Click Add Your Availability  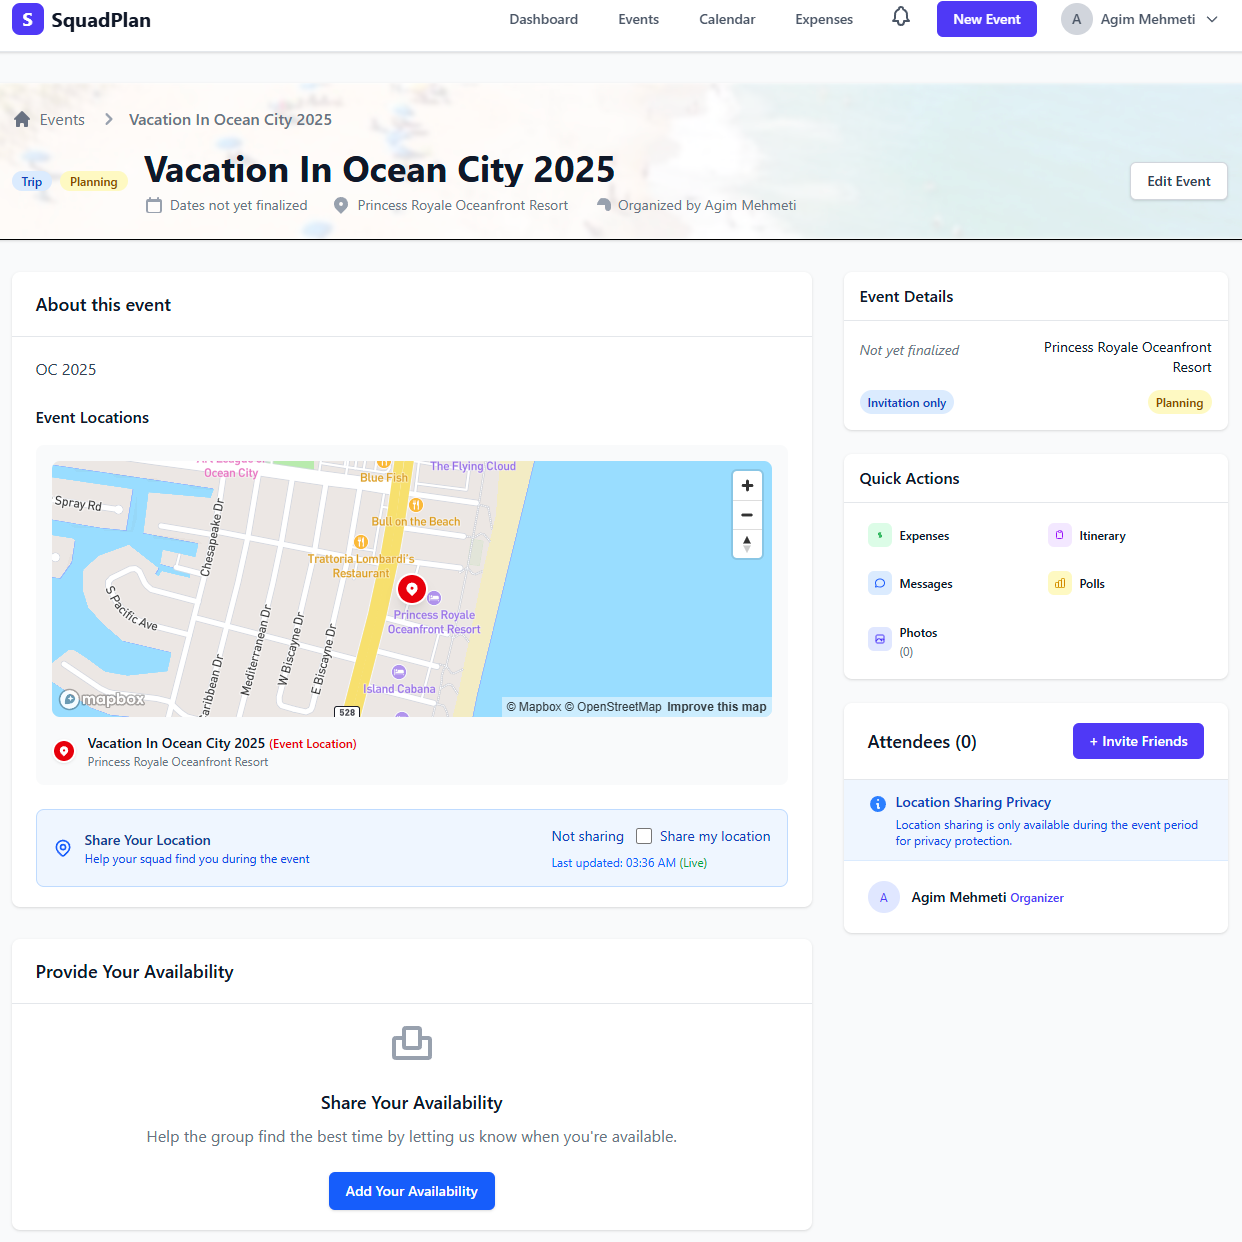[x=411, y=1191]
